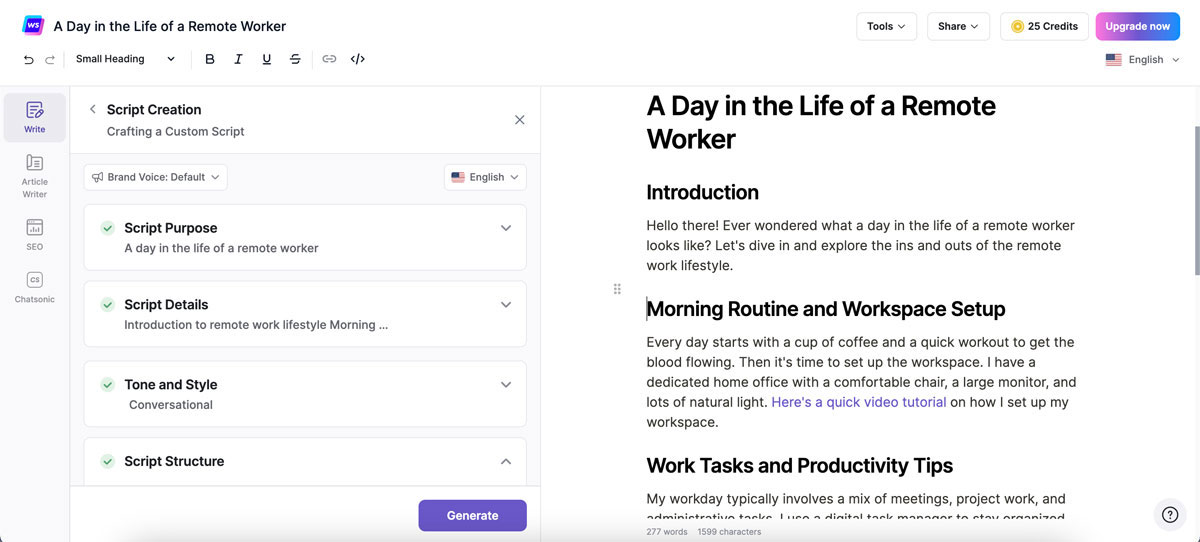Open the help question mark button
Image resolution: width=1200 pixels, height=542 pixels.
(1171, 514)
